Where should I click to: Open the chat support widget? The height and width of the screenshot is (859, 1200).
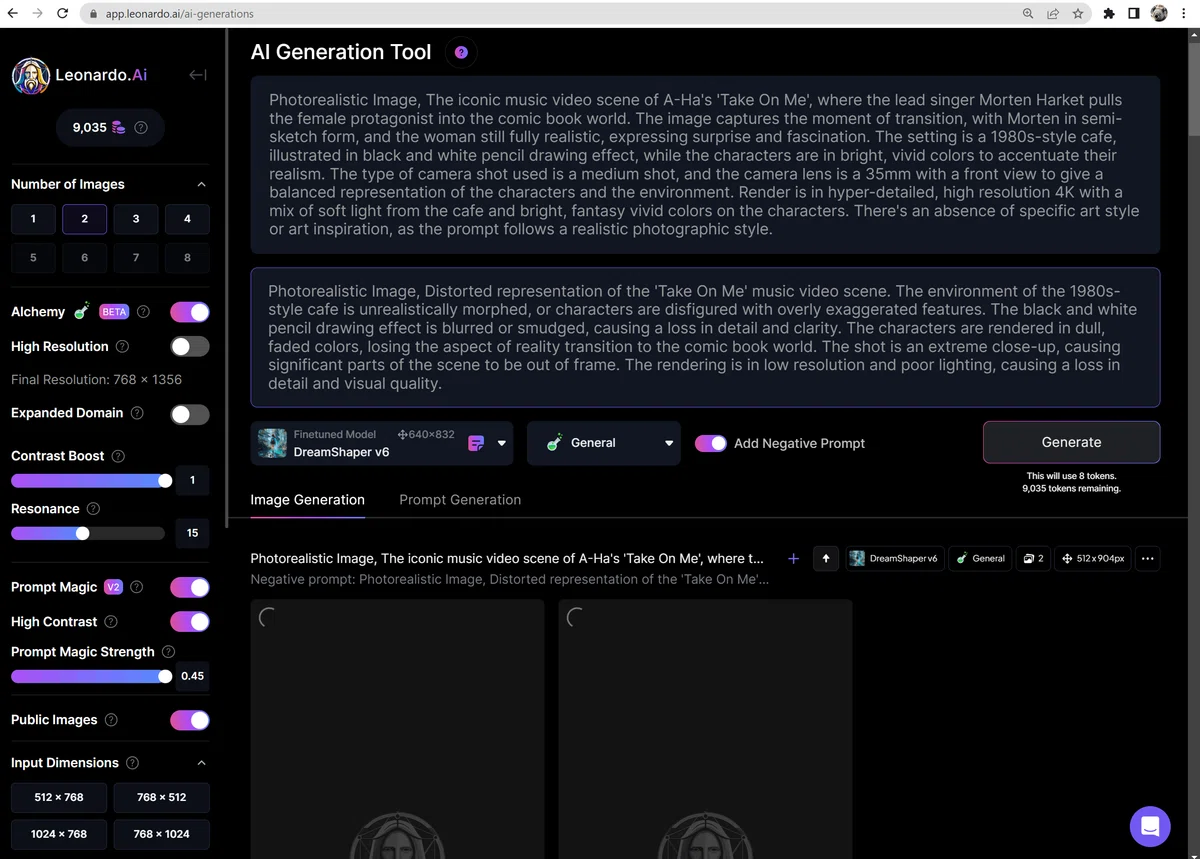[1150, 826]
